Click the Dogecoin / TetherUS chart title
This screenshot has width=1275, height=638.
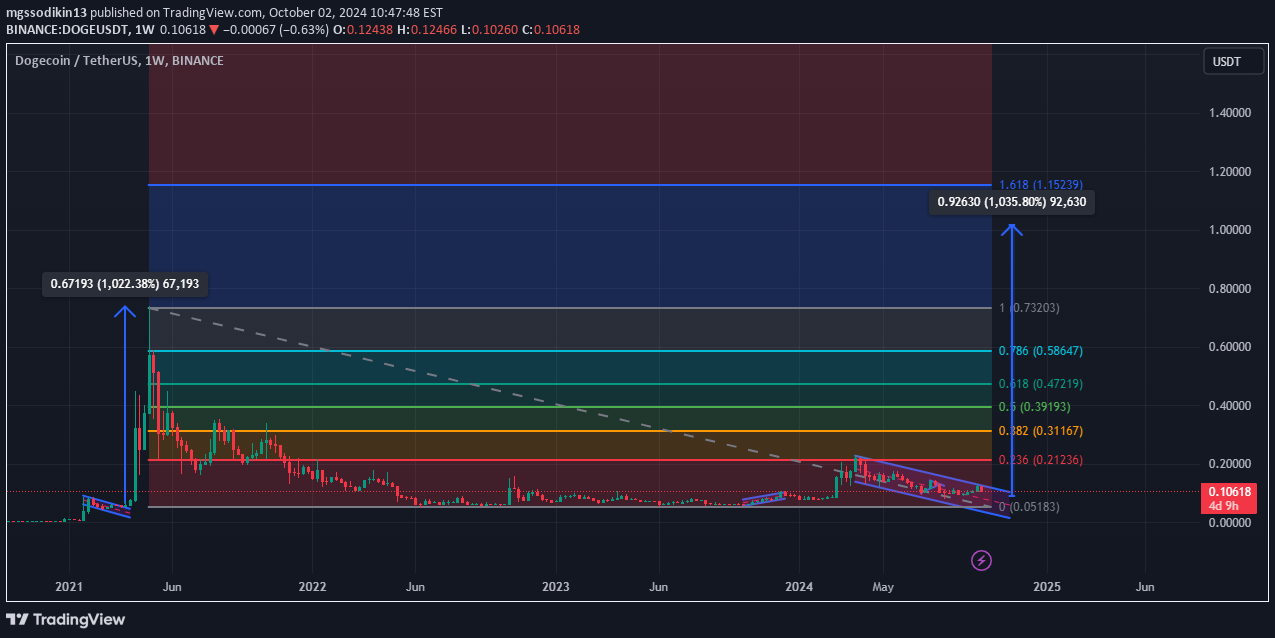120,61
